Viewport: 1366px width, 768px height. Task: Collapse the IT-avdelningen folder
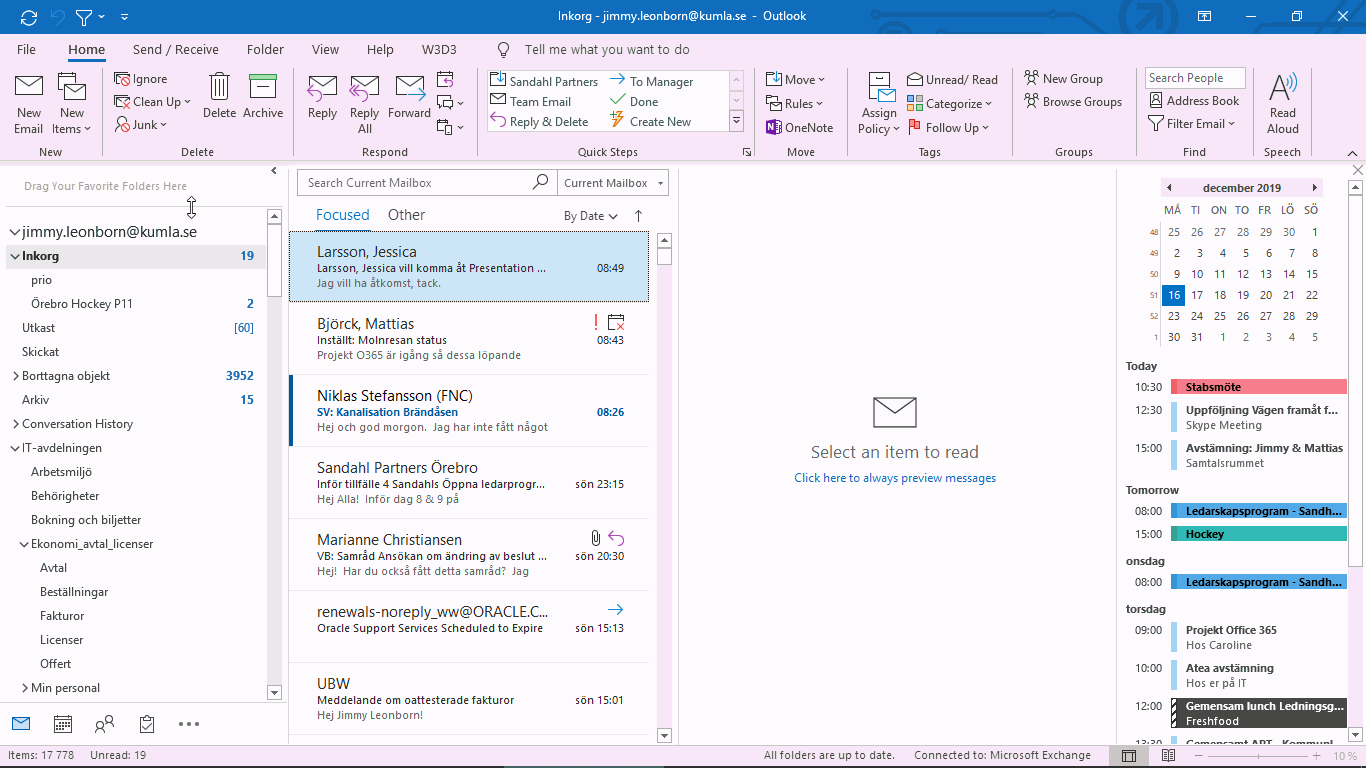(x=15, y=448)
